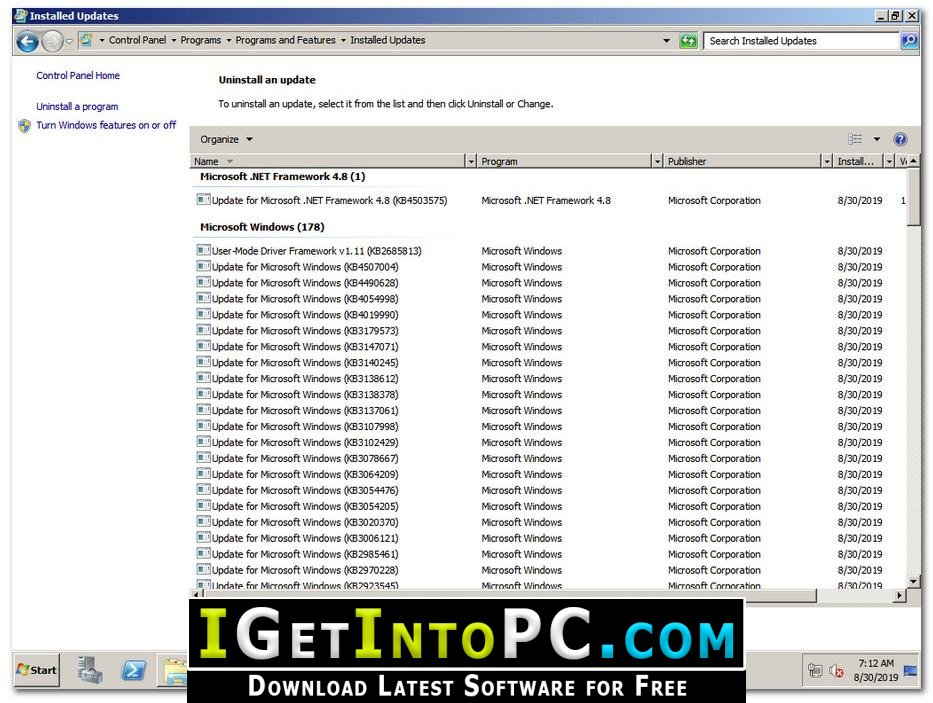Select Update for Microsoft Windows (KB3140245)
This screenshot has height=703, width=933.
tap(305, 363)
